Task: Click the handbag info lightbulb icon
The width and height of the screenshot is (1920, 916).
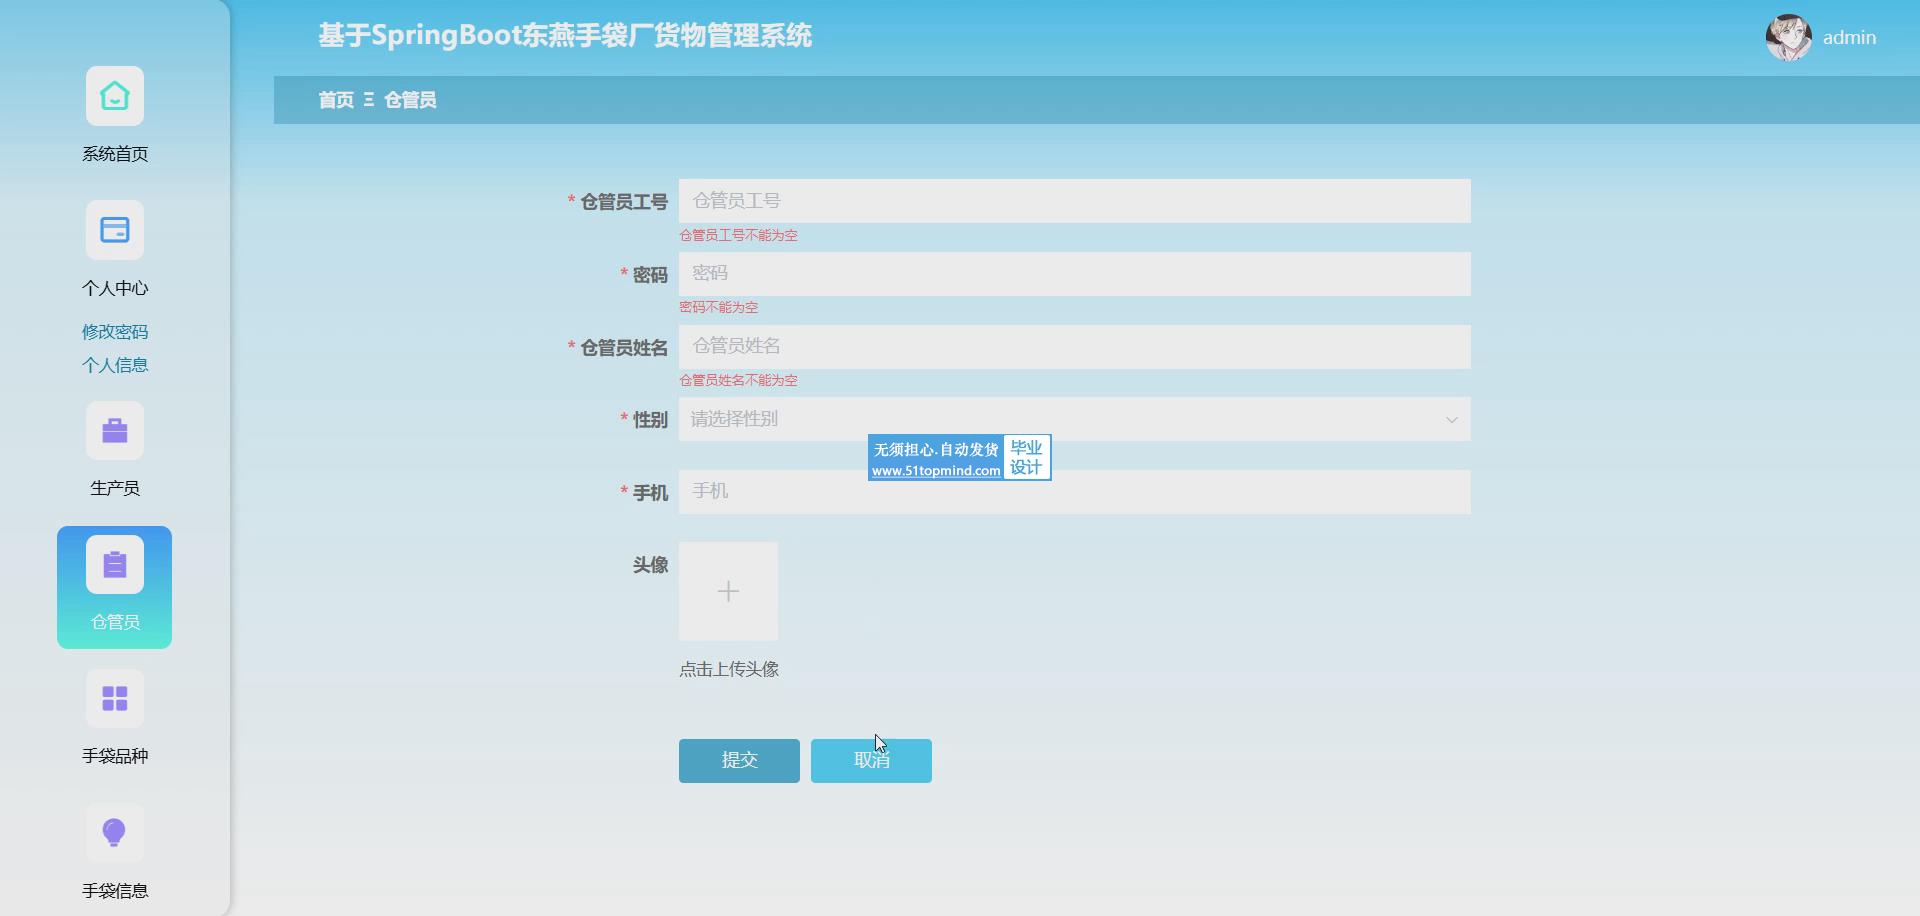Action: point(114,832)
